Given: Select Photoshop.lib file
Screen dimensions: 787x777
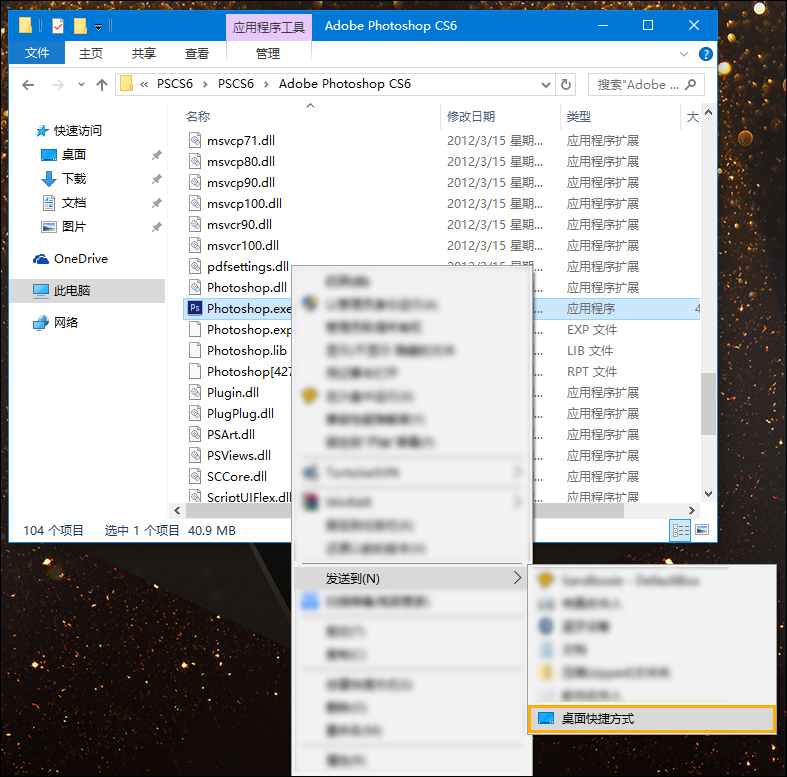Looking at the screenshot, I should click(x=246, y=350).
